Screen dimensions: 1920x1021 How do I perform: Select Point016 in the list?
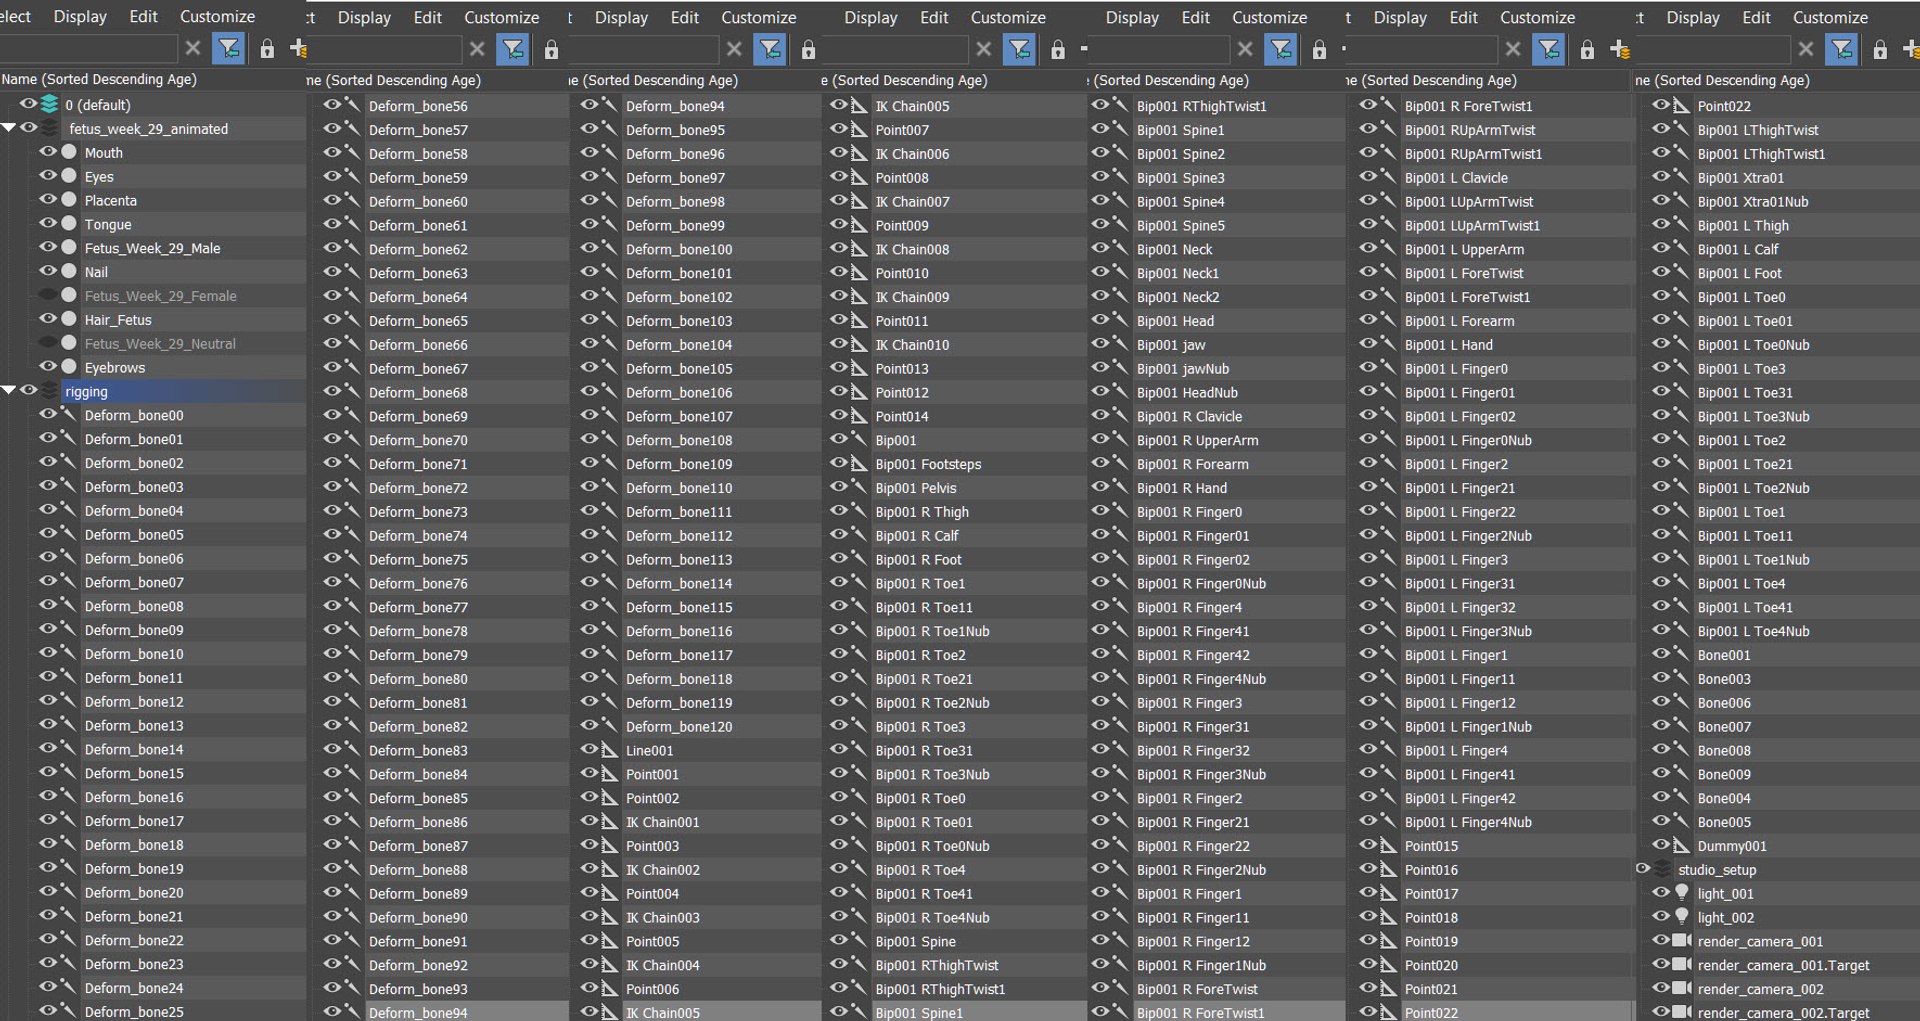click(1431, 869)
